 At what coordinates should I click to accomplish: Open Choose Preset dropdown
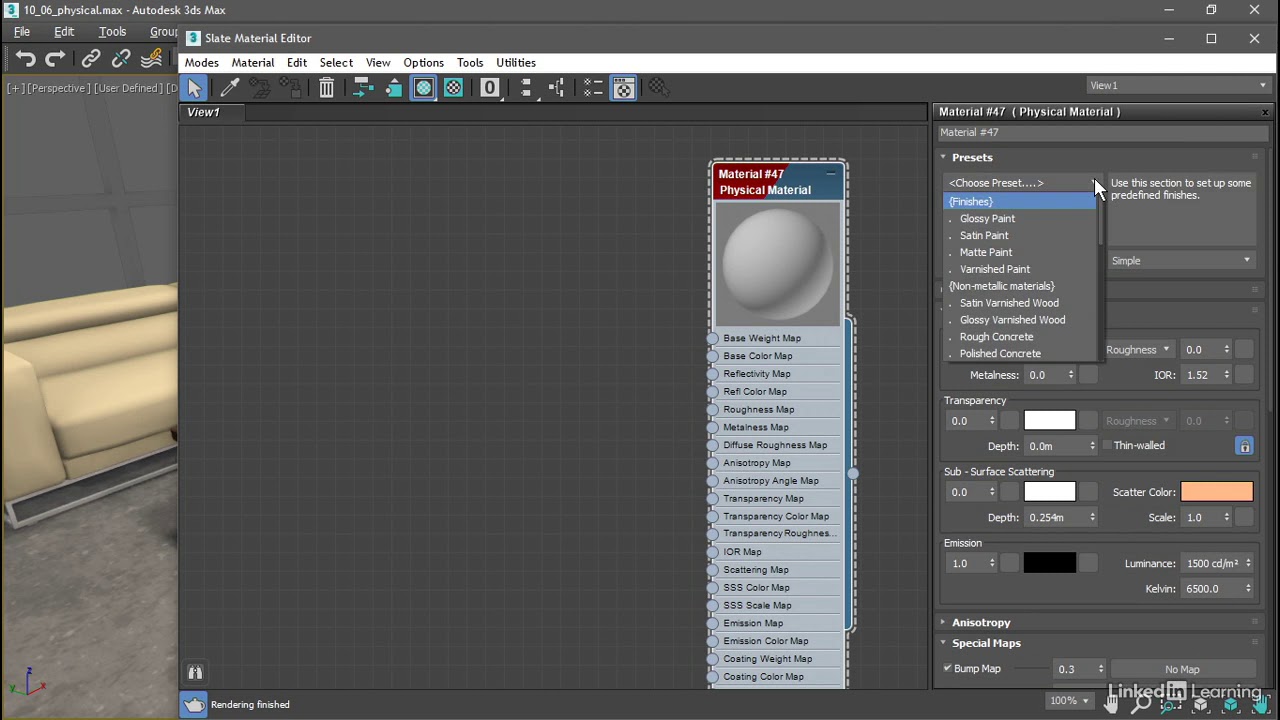click(1021, 183)
